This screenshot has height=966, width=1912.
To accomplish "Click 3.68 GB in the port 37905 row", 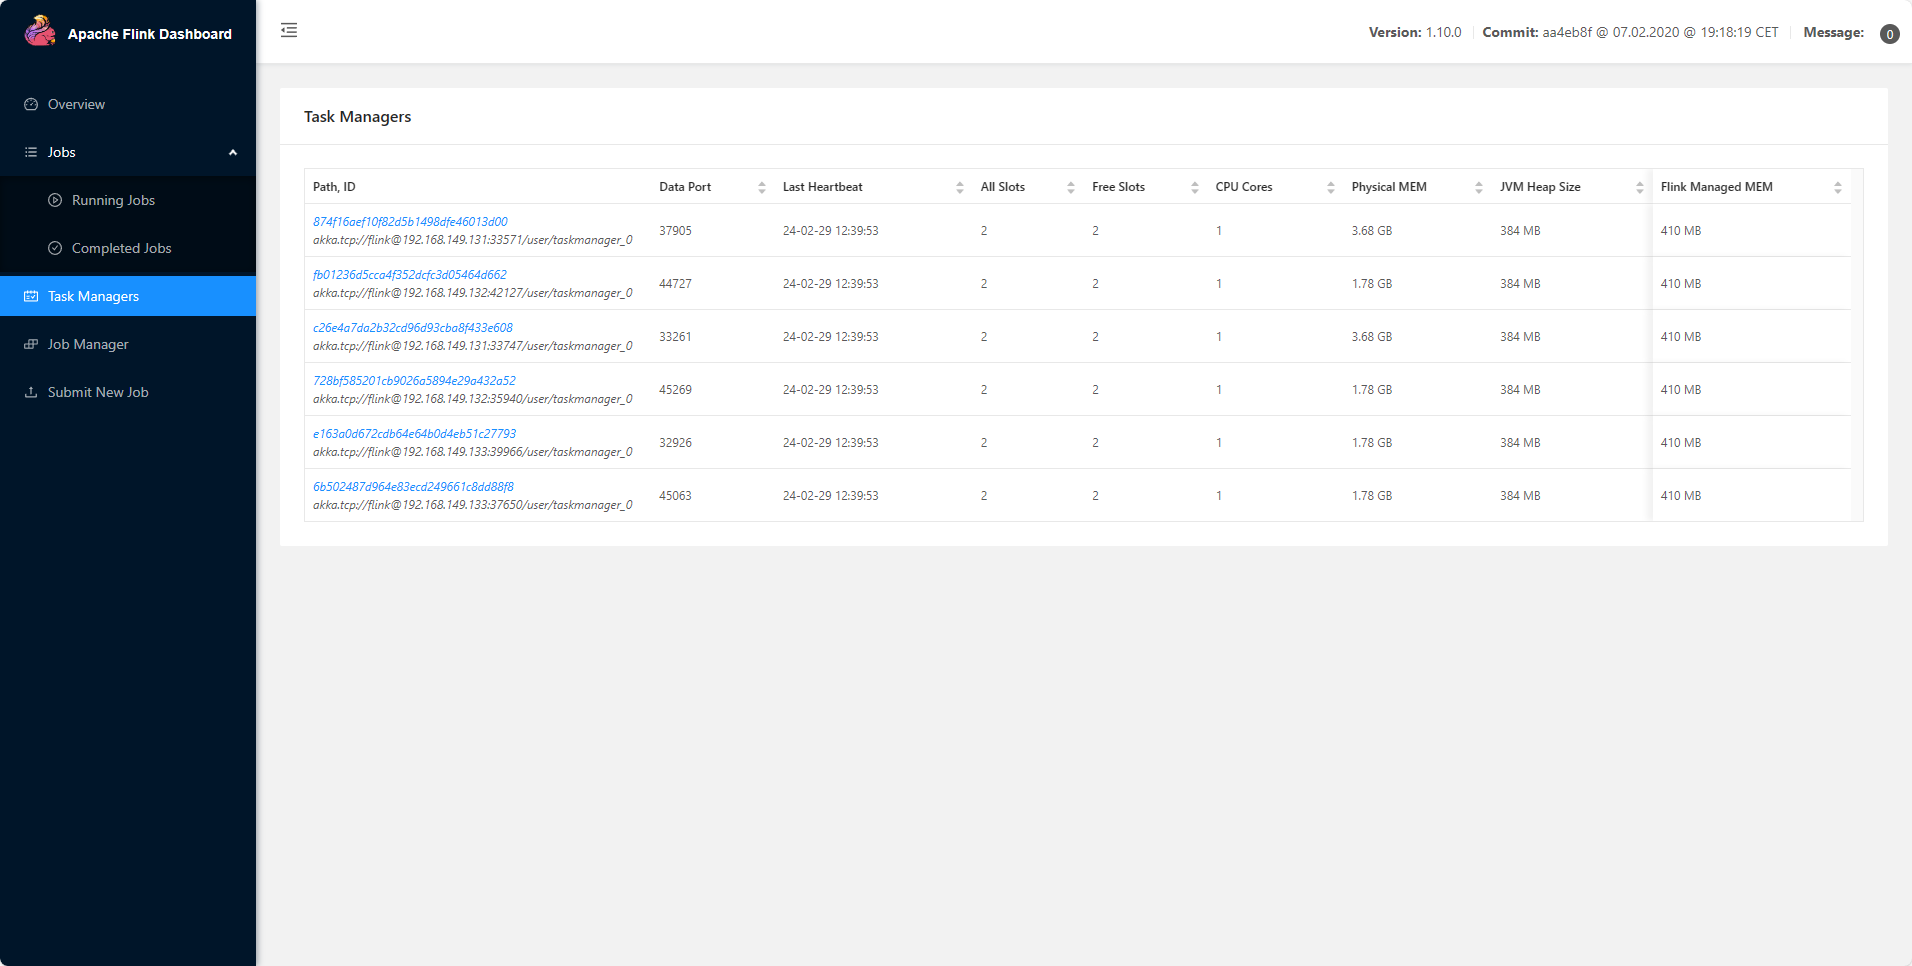I will click(x=1372, y=231).
